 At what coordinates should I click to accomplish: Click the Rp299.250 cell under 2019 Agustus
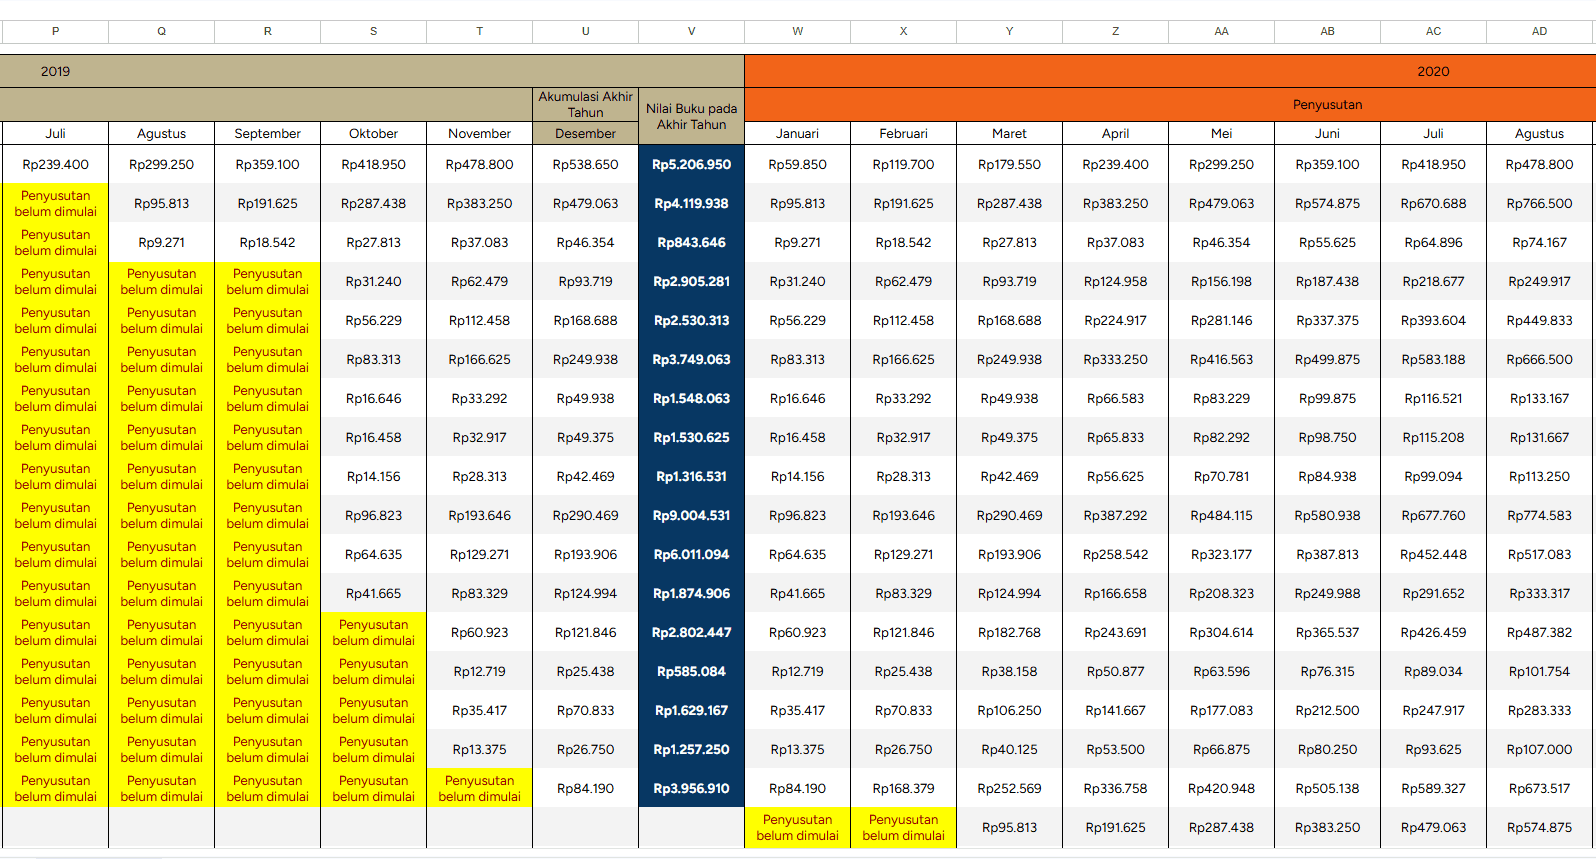pyautogui.click(x=161, y=164)
